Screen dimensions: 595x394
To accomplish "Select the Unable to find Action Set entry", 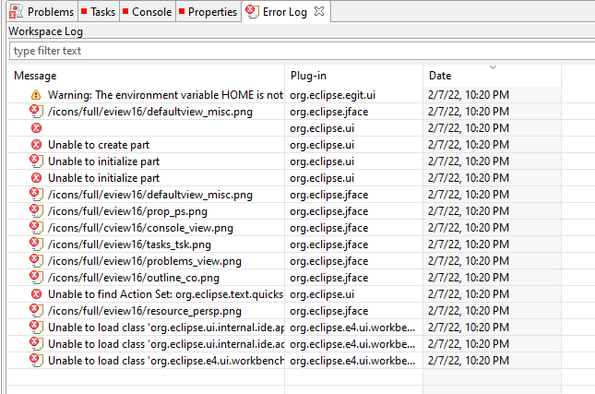I will [x=165, y=294].
